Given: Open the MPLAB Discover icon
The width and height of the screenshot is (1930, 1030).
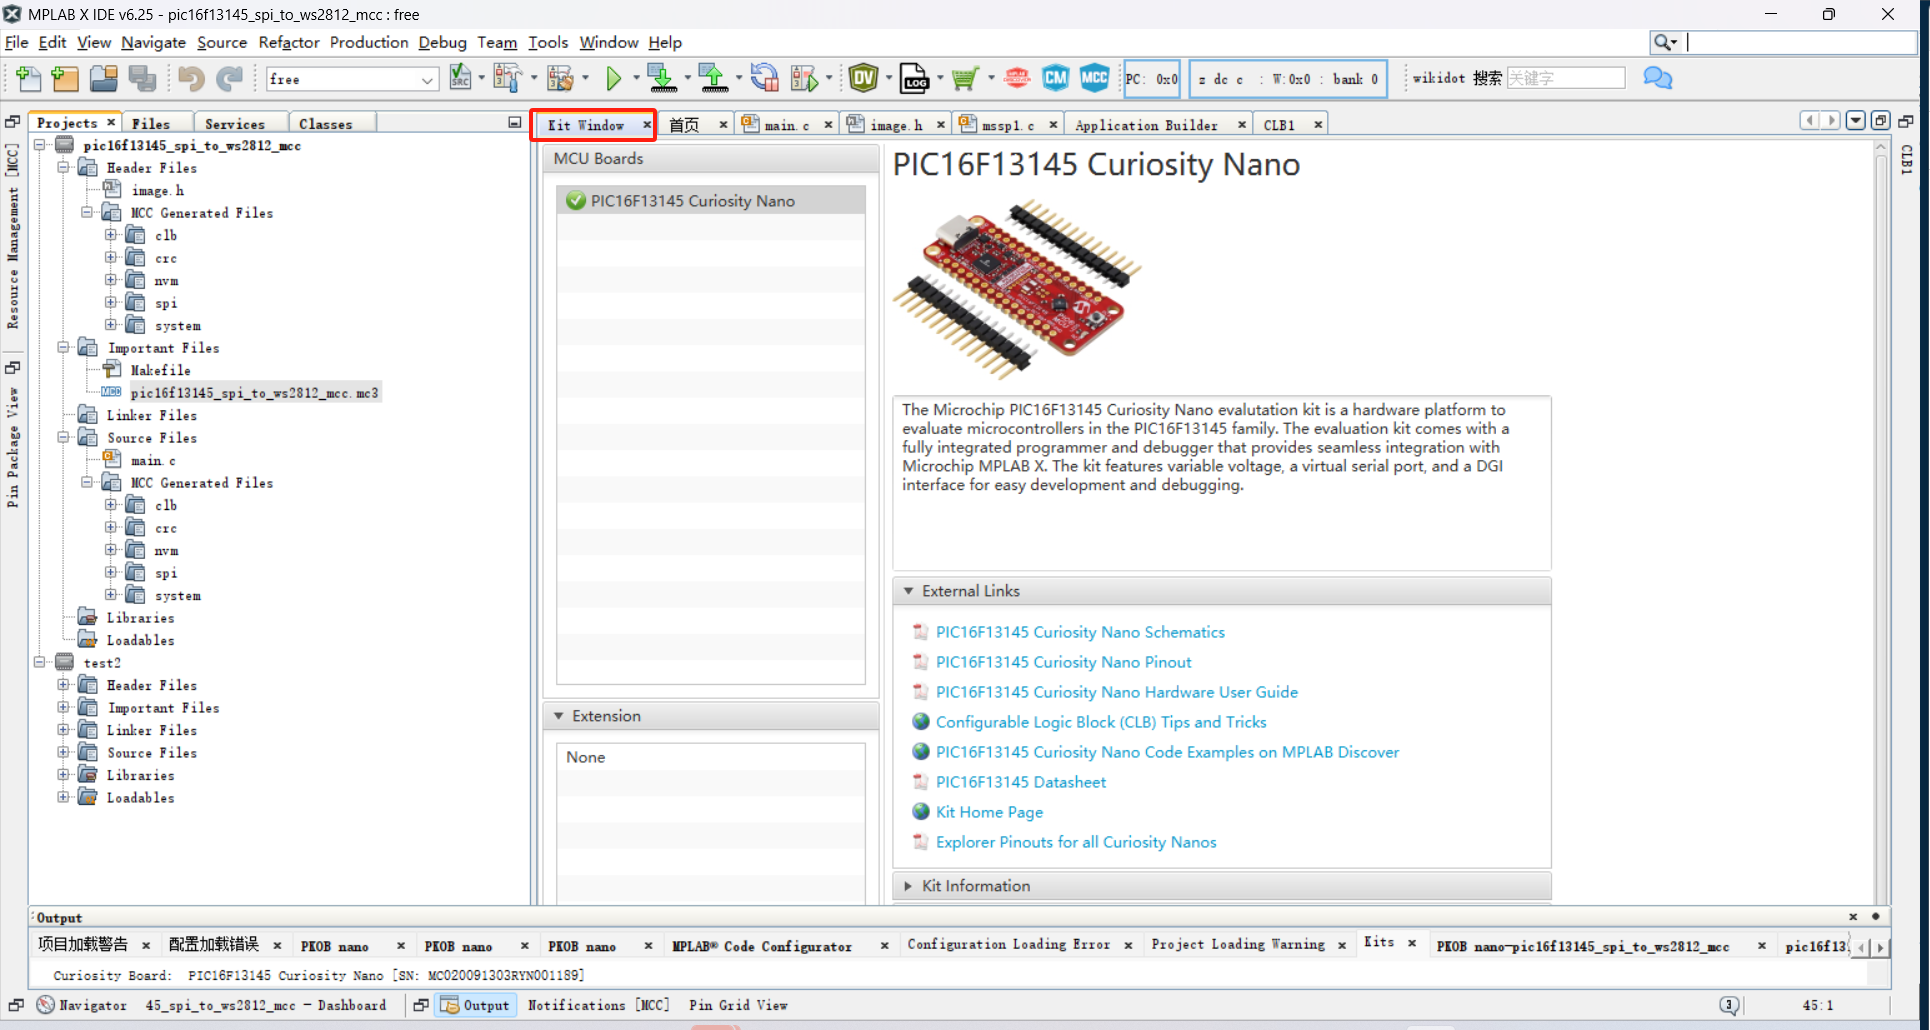Looking at the screenshot, I should pos(1017,78).
